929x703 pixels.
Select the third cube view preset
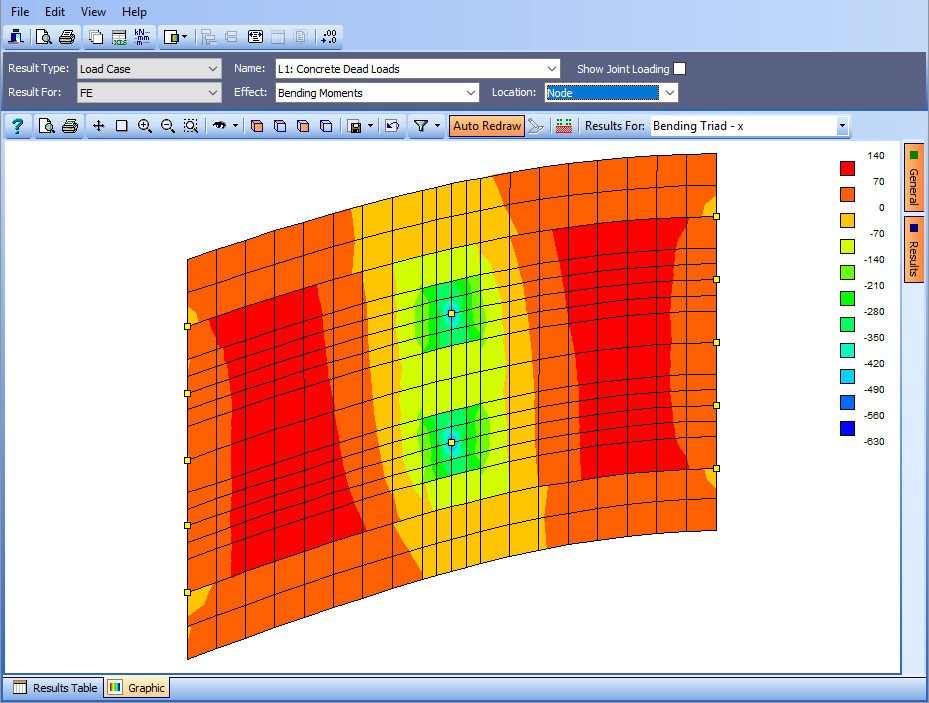(x=303, y=126)
